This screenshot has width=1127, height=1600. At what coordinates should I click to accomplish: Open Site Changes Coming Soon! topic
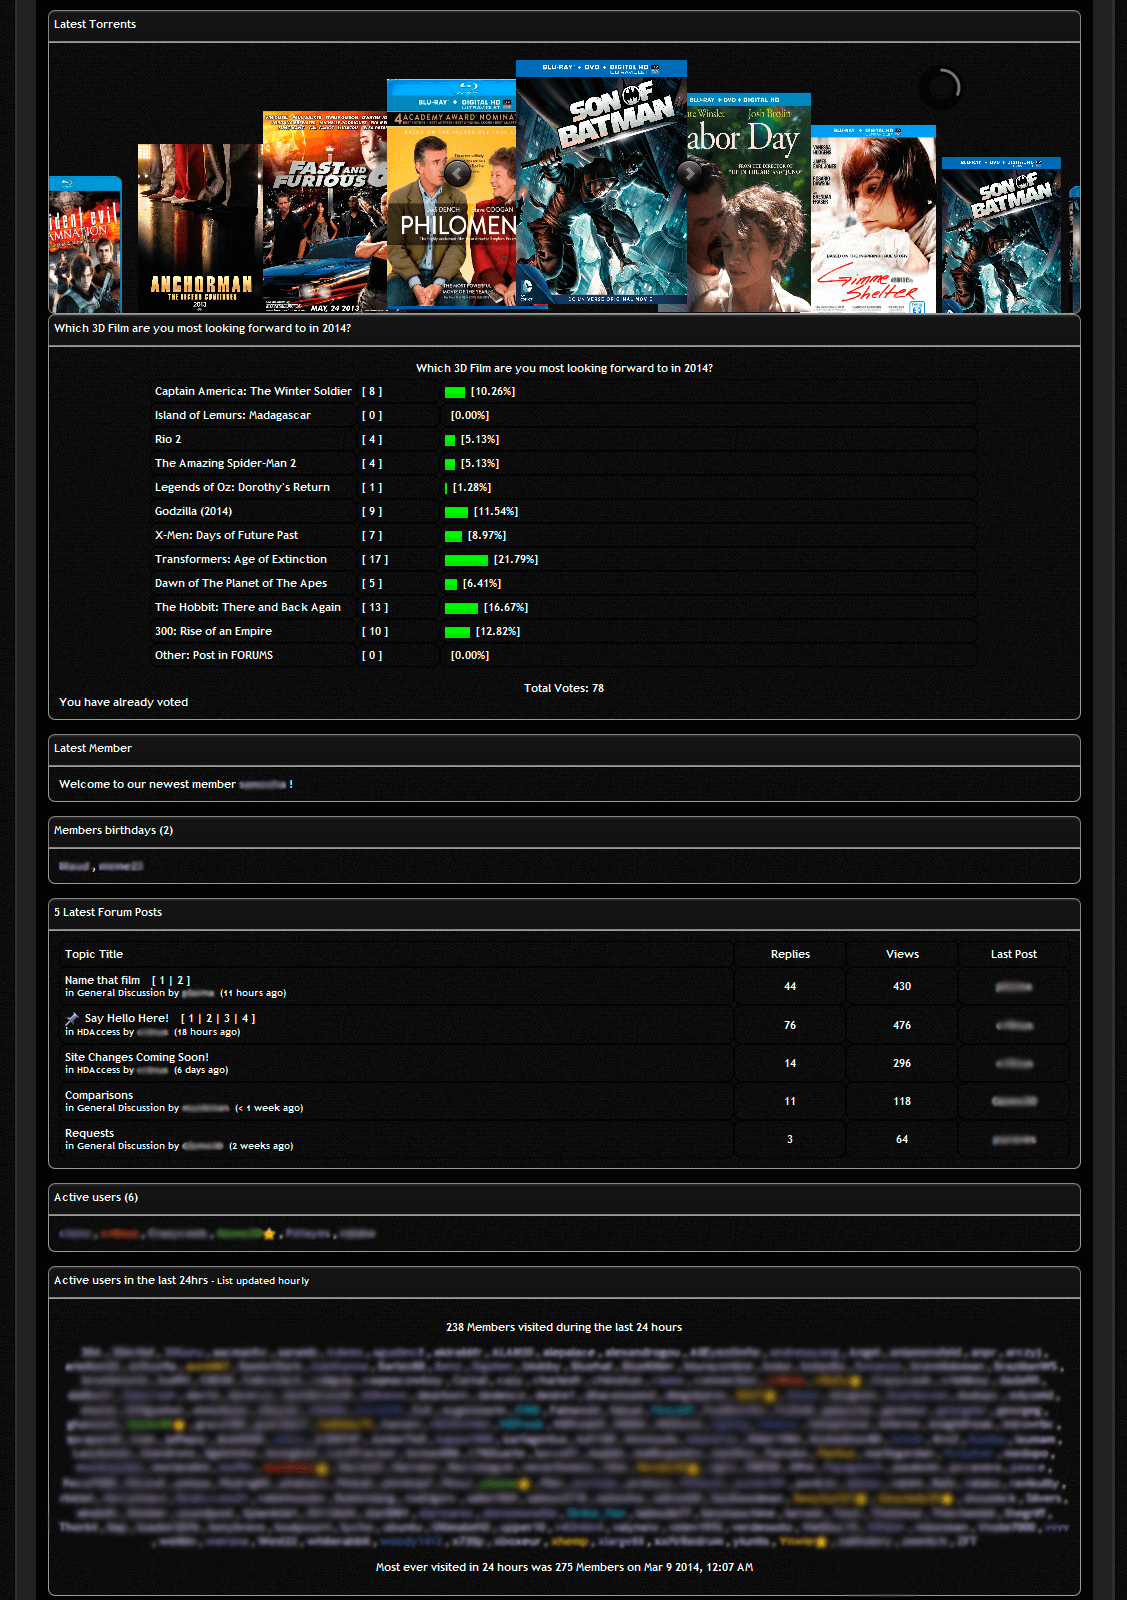(x=137, y=1057)
